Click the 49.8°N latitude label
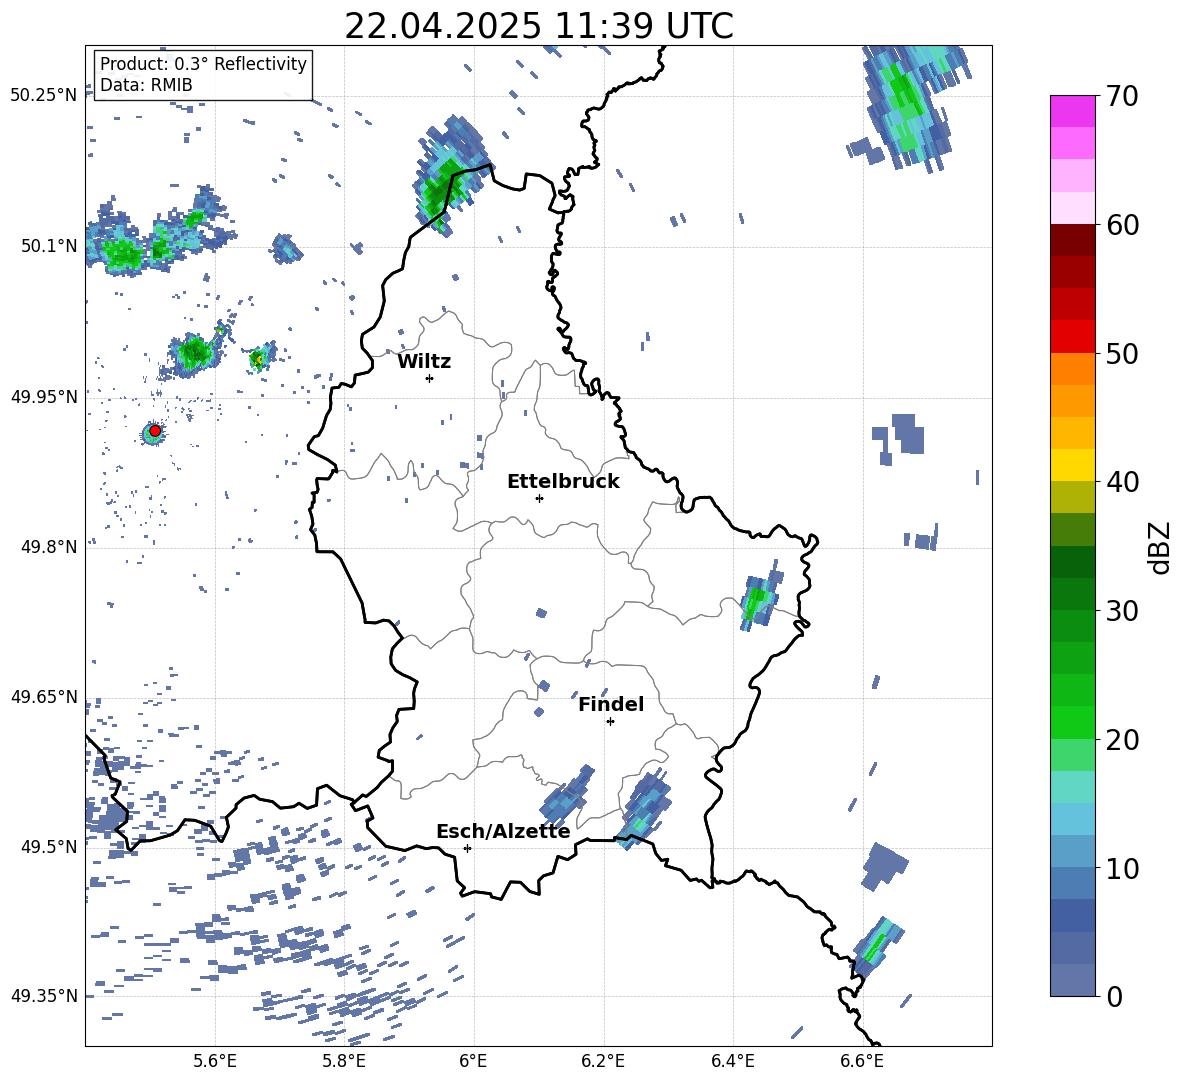The height and width of the screenshot is (1081, 1184). (48, 547)
